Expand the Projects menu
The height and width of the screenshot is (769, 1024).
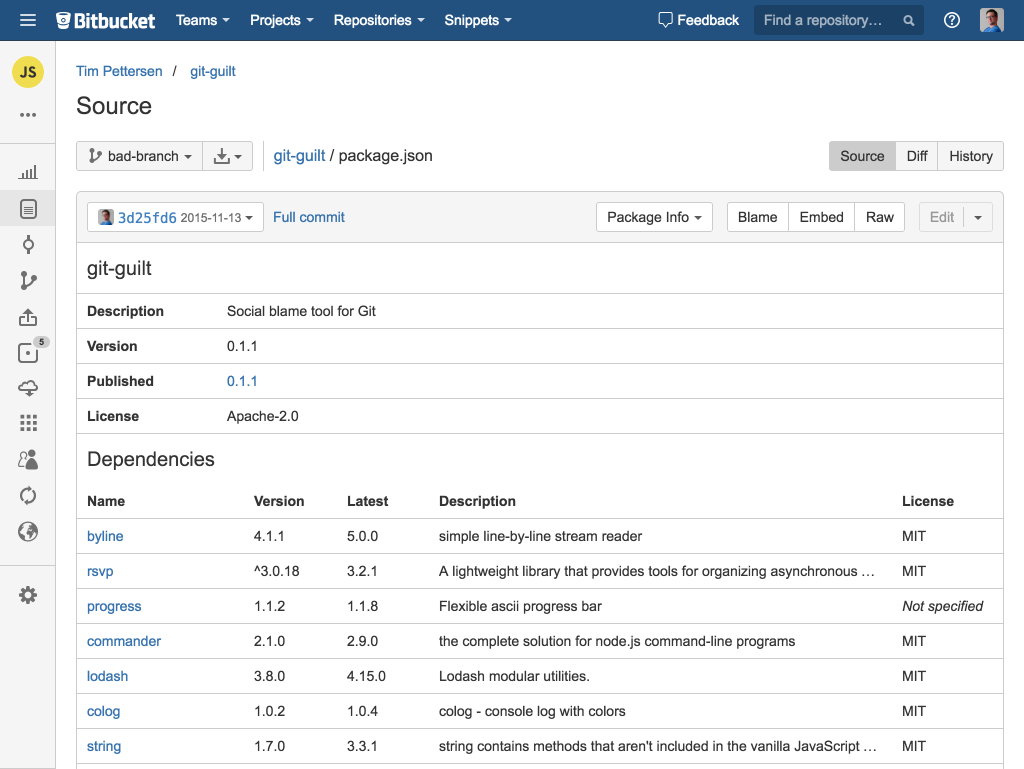(281, 20)
